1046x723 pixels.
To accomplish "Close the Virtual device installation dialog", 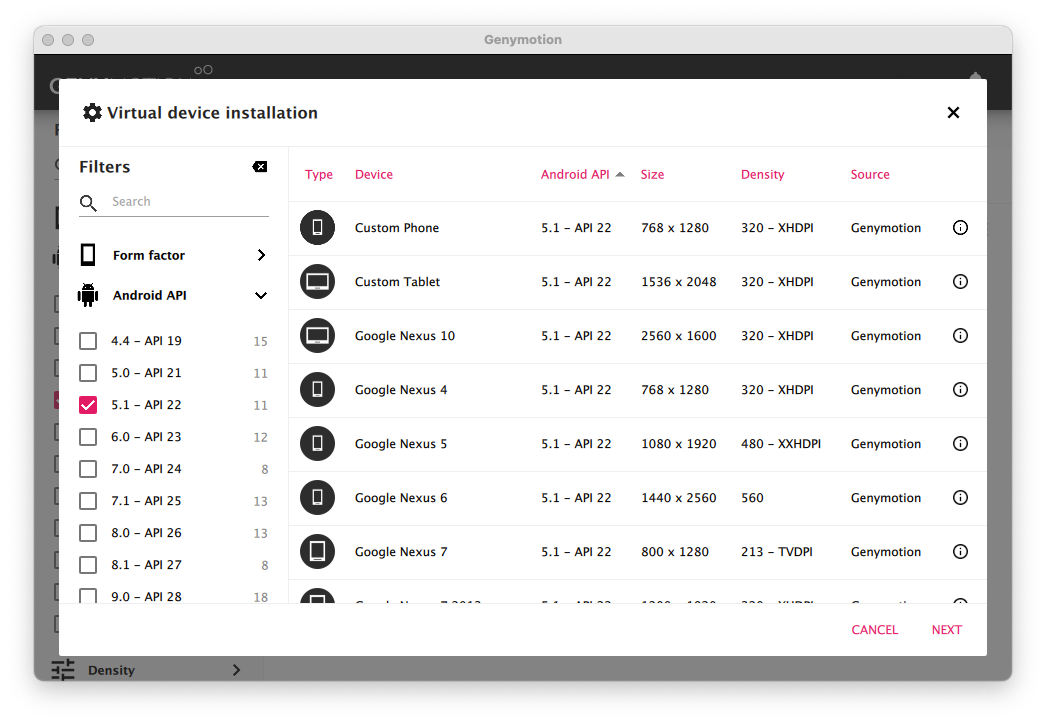I will pyautogui.click(x=953, y=113).
